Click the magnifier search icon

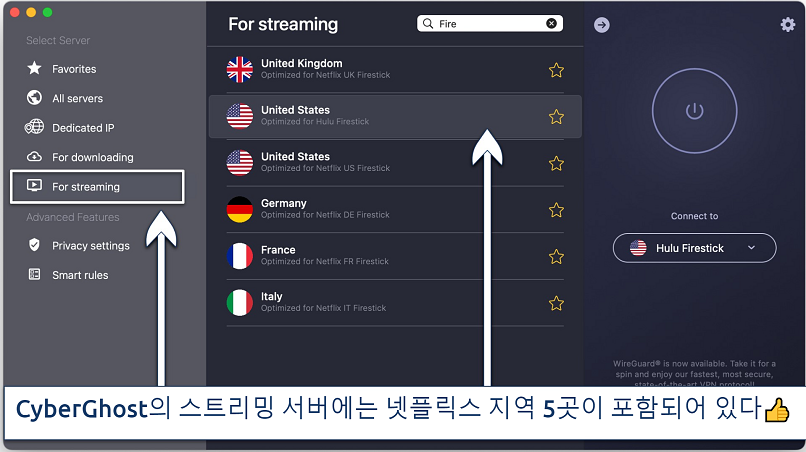(x=428, y=23)
